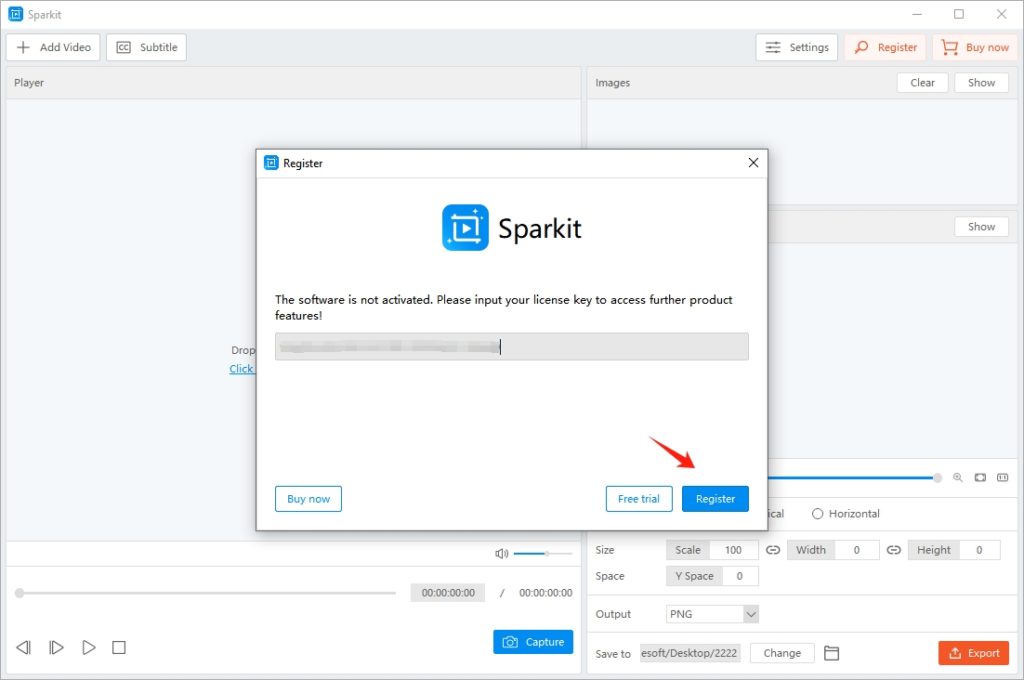The width and height of the screenshot is (1024, 680).
Task: Click the video seek bar handle
Action: click(x=20, y=593)
